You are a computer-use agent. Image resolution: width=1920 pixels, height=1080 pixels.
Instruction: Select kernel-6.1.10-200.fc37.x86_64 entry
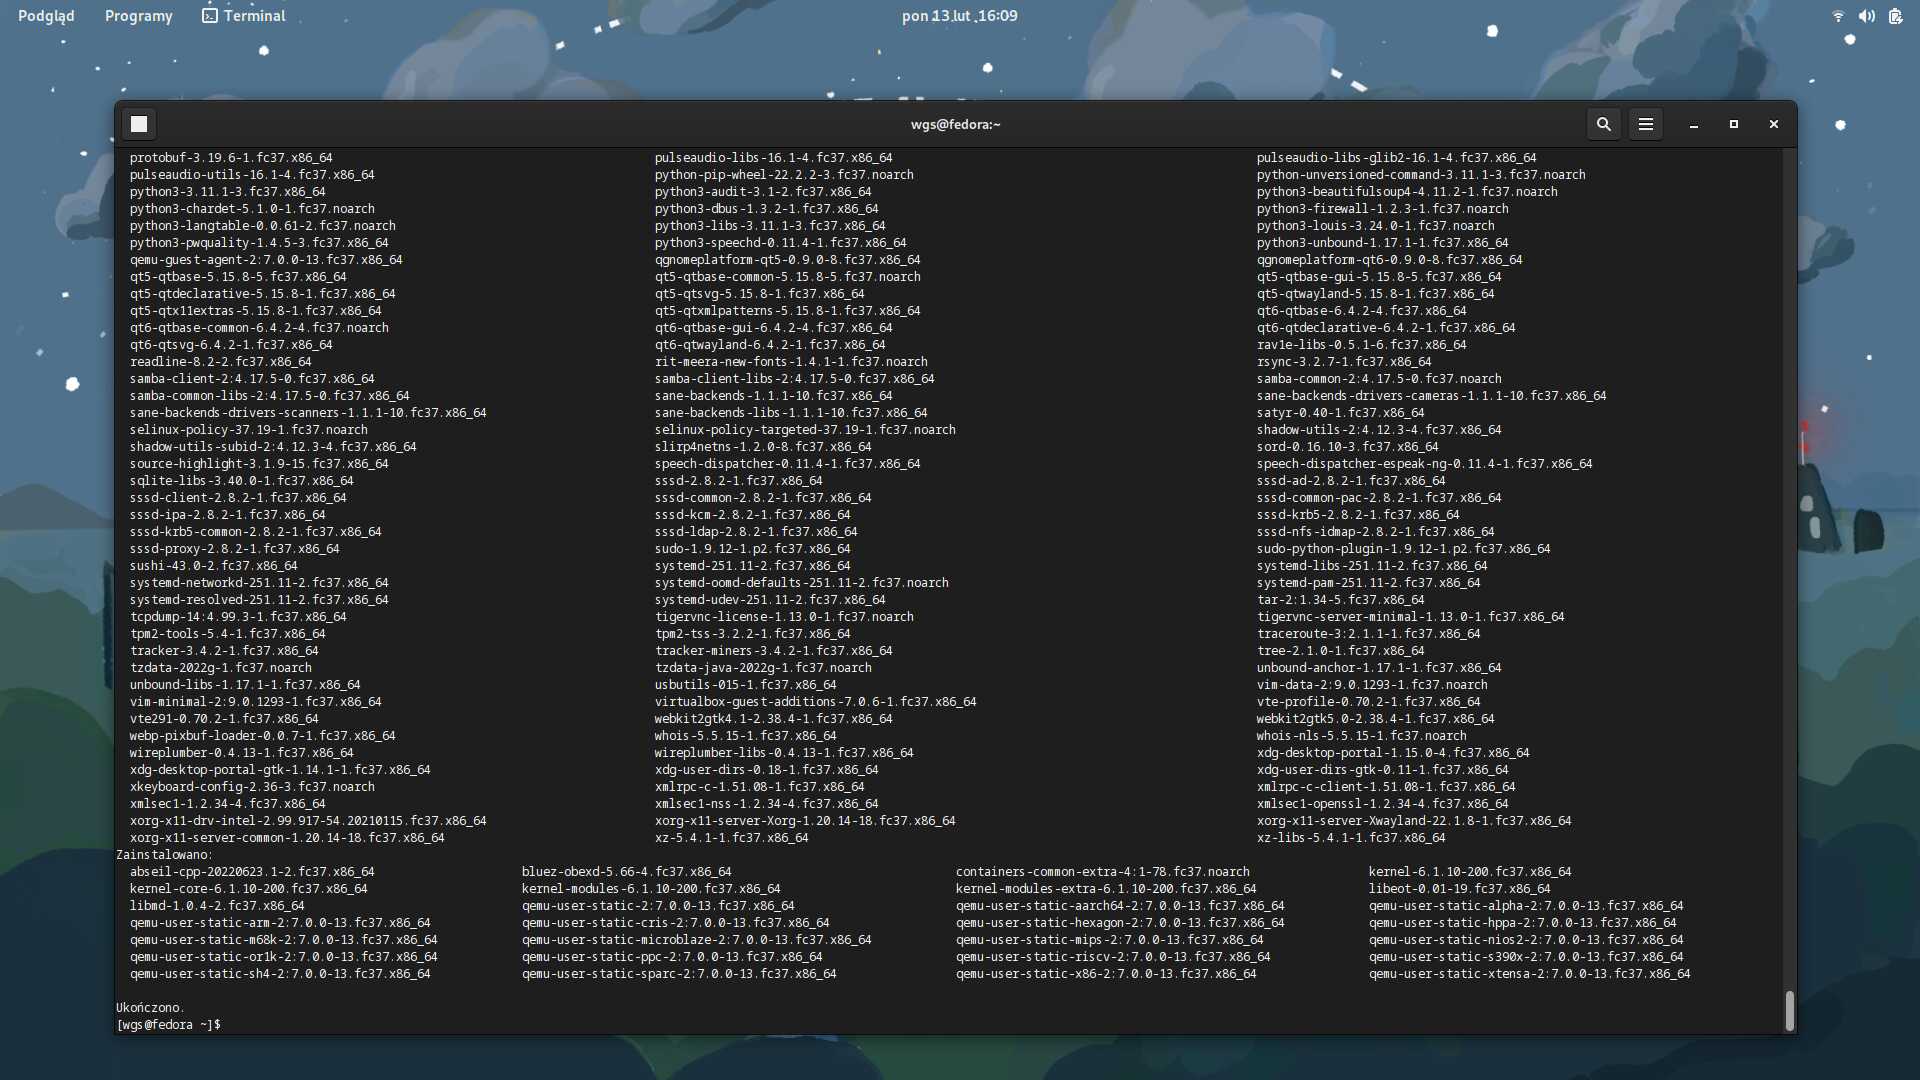point(1470,872)
